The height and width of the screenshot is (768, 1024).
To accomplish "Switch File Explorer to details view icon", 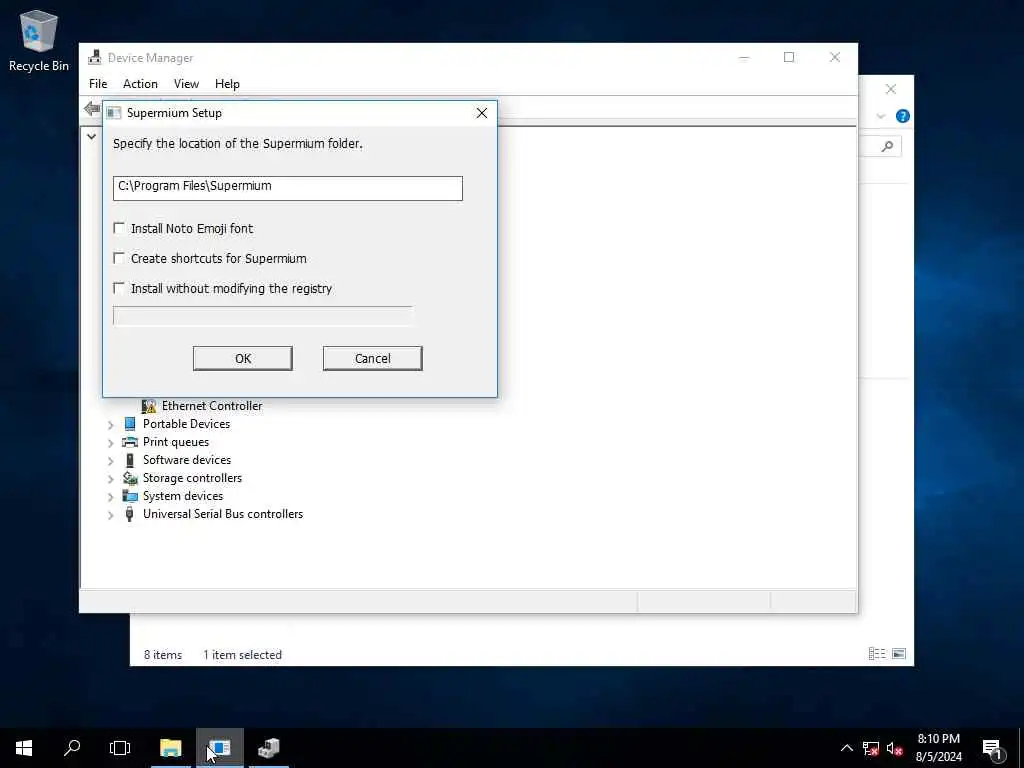I will (x=877, y=654).
